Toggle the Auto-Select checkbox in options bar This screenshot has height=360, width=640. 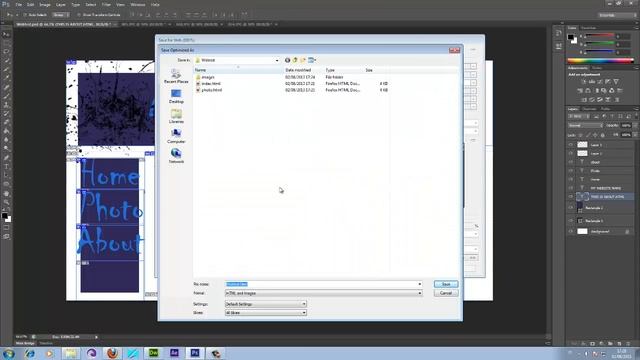pos(24,15)
